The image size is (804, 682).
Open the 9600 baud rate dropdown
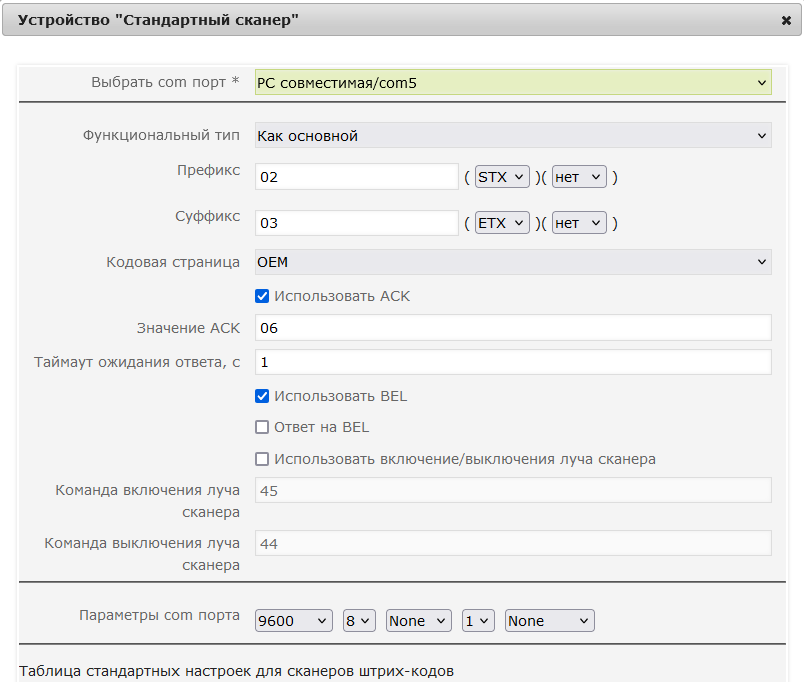(x=293, y=620)
